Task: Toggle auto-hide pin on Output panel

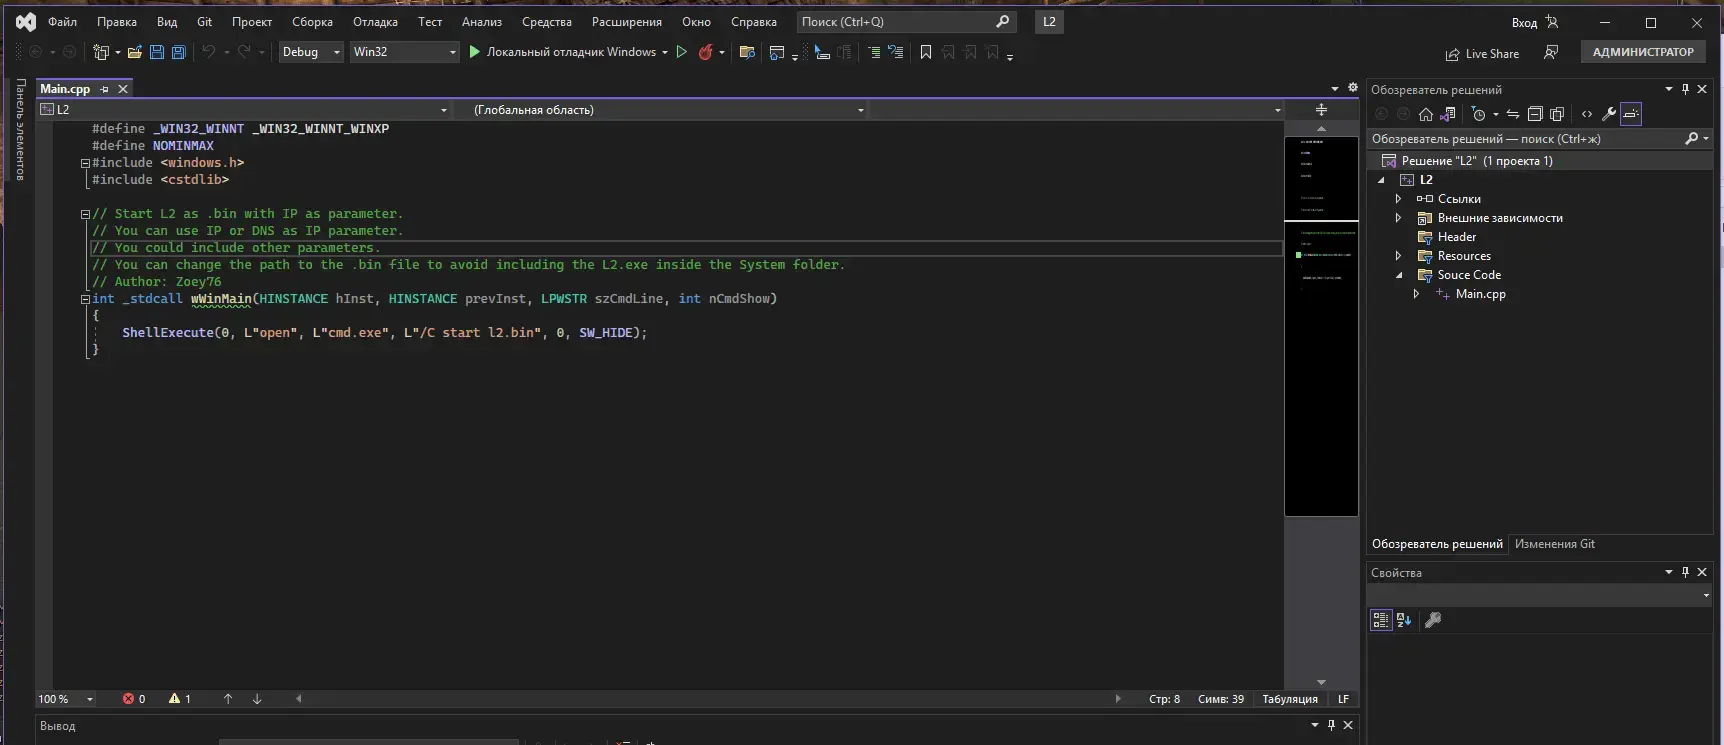Action: 1331,725
